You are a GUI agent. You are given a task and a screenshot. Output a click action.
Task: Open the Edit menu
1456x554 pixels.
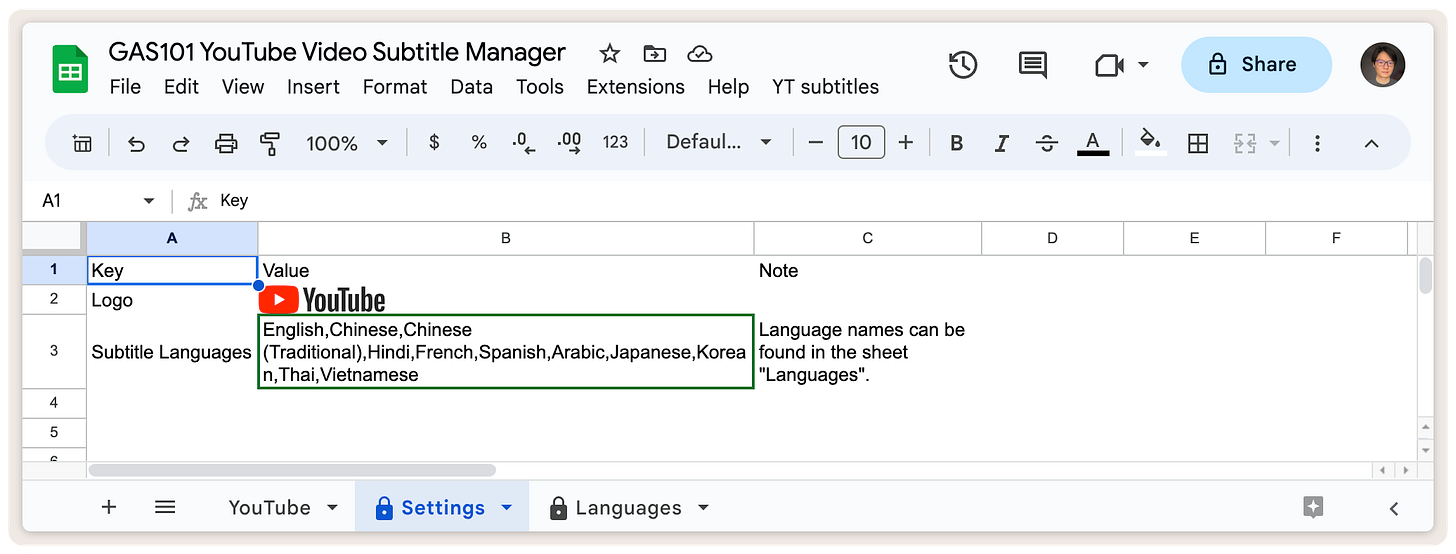pyautogui.click(x=181, y=87)
